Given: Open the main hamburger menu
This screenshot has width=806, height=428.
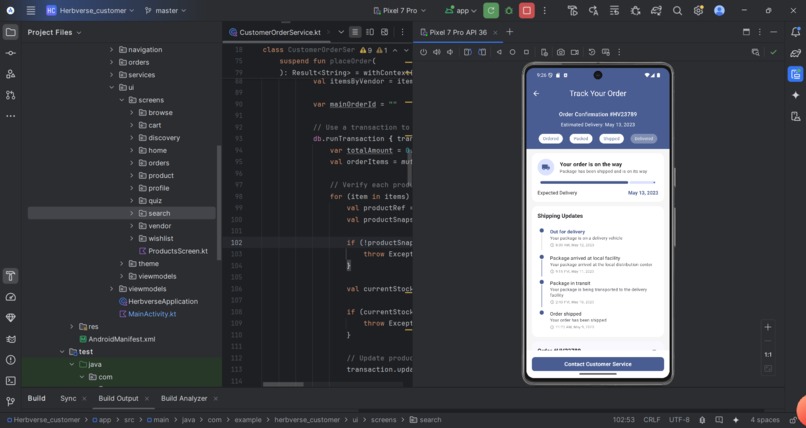Looking at the screenshot, I should coord(31,10).
